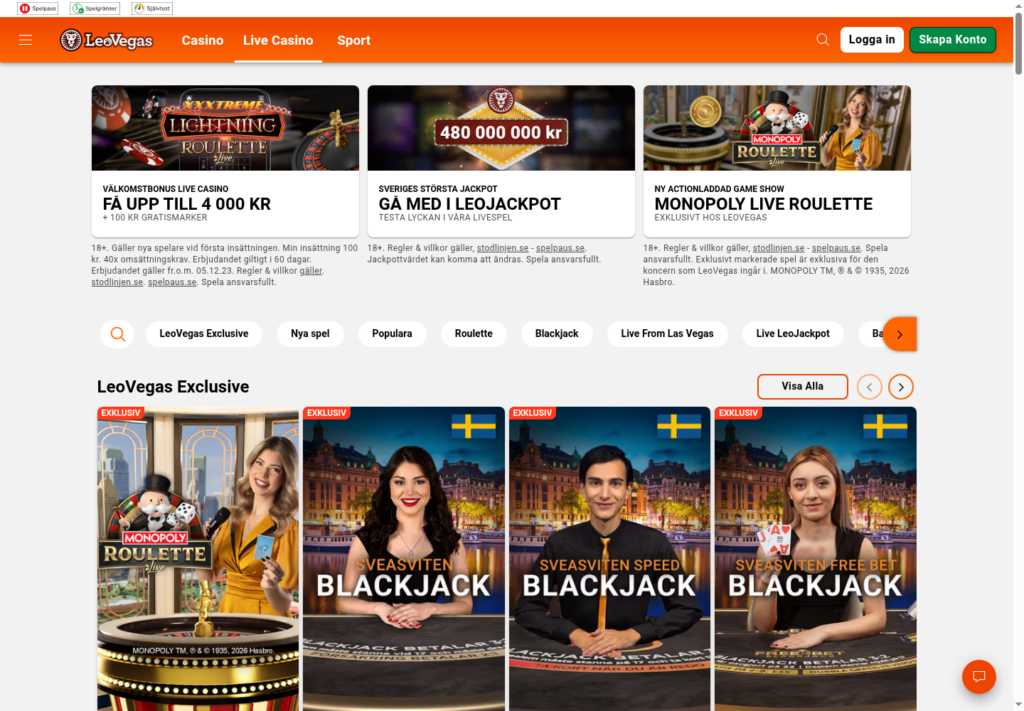
Task: Go to next LeoVegas Exclusive games
Action: point(901,387)
